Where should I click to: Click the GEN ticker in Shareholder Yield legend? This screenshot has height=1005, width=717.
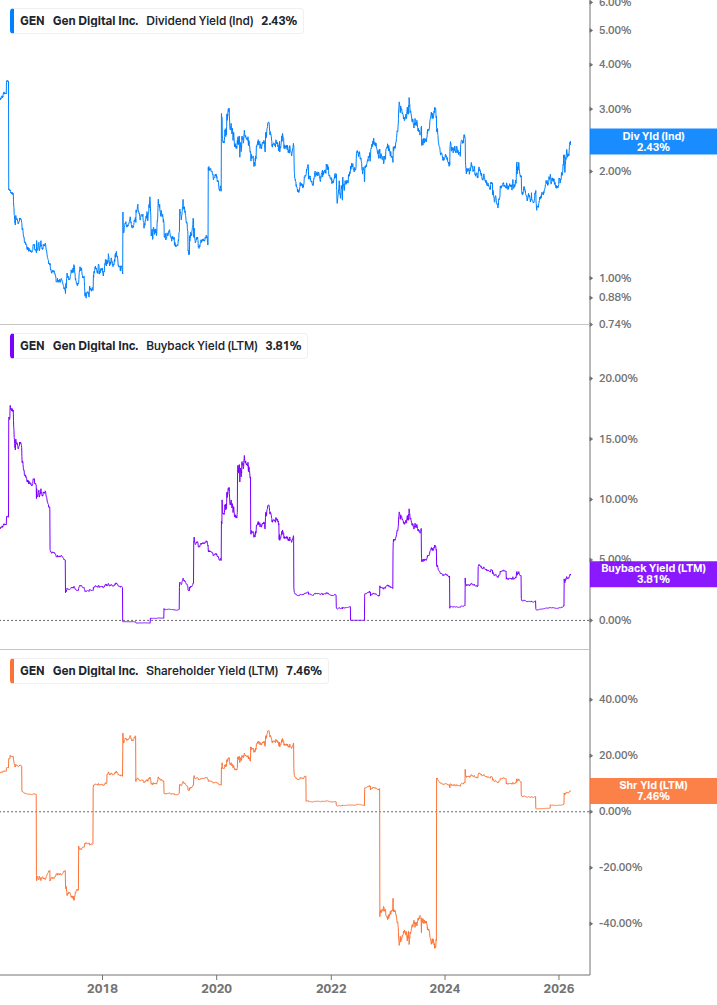(32, 671)
